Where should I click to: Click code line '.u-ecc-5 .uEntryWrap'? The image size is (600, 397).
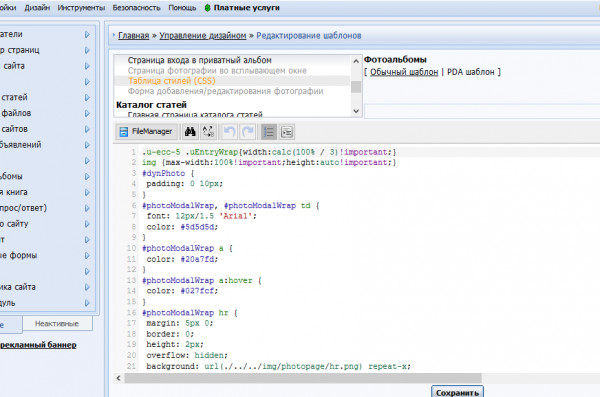pos(269,152)
